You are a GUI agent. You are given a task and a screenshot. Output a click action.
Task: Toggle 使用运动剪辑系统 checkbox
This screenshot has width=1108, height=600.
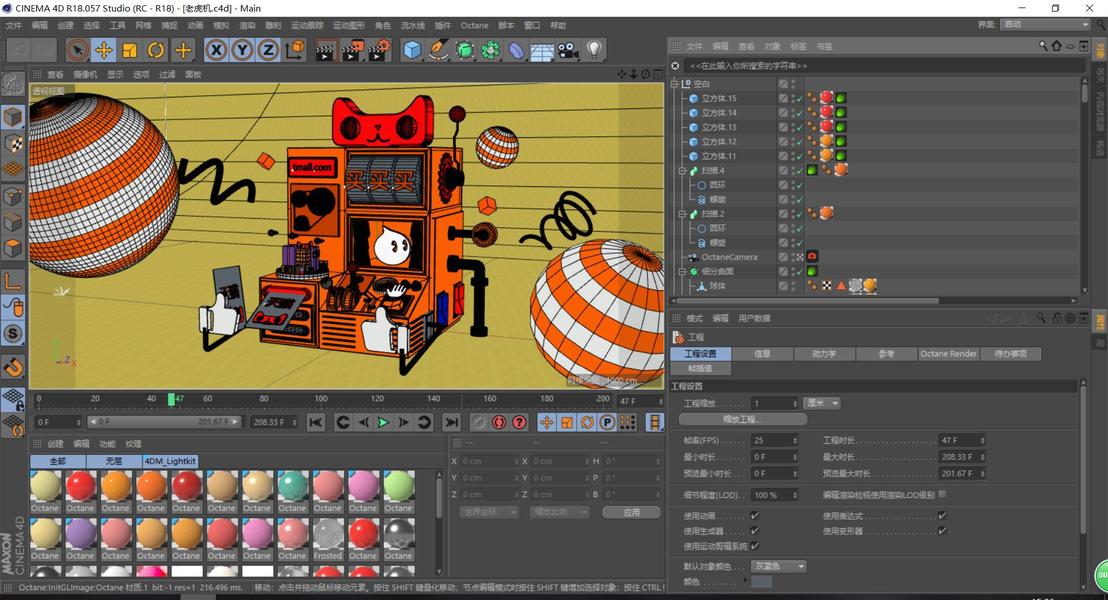754,546
